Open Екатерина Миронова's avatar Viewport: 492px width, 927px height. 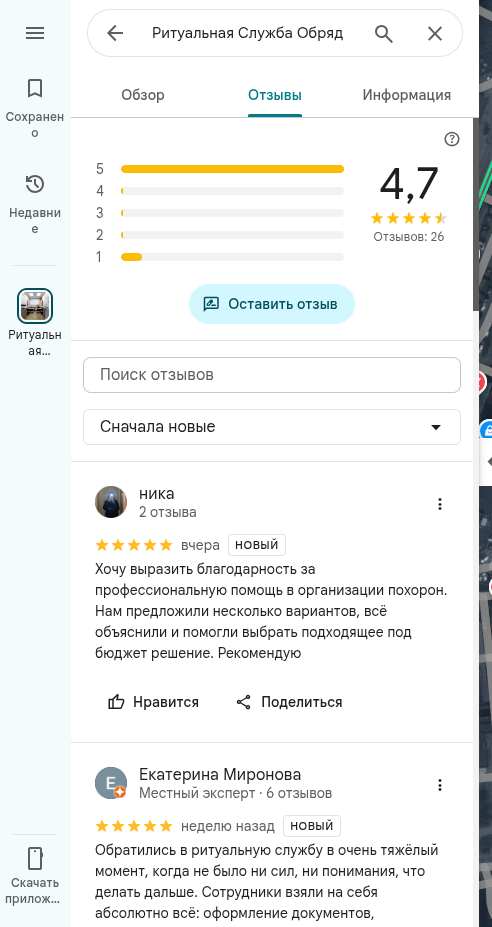click(111, 783)
